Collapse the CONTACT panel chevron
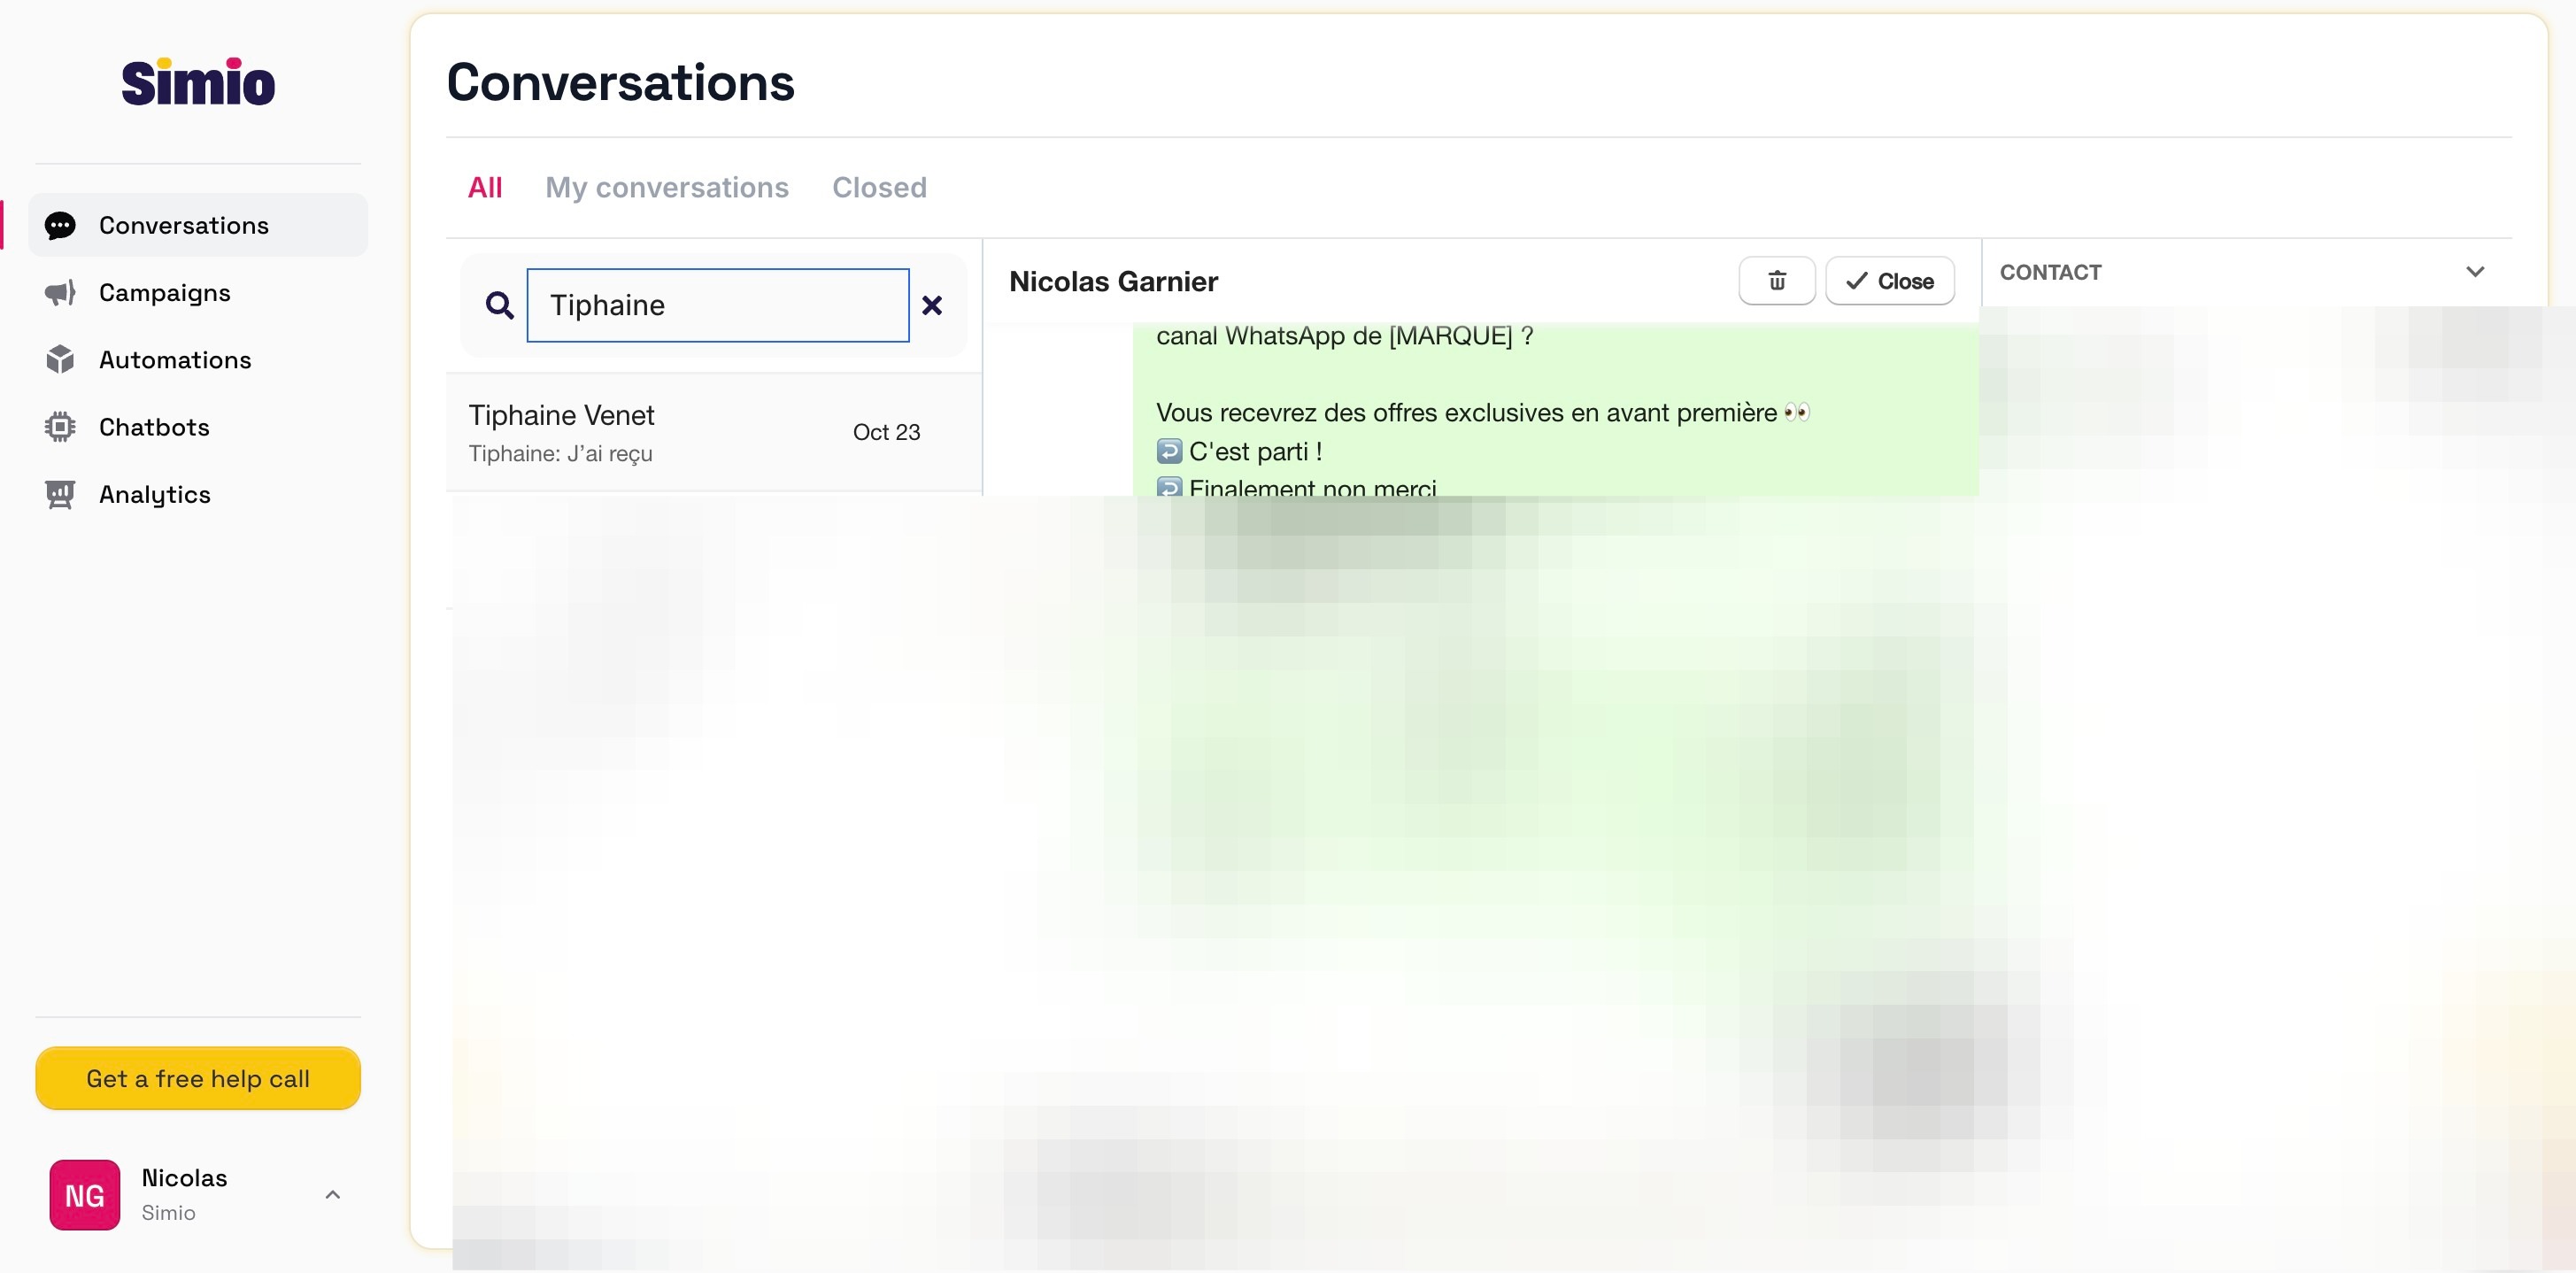The width and height of the screenshot is (2576, 1273). [x=2474, y=272]
